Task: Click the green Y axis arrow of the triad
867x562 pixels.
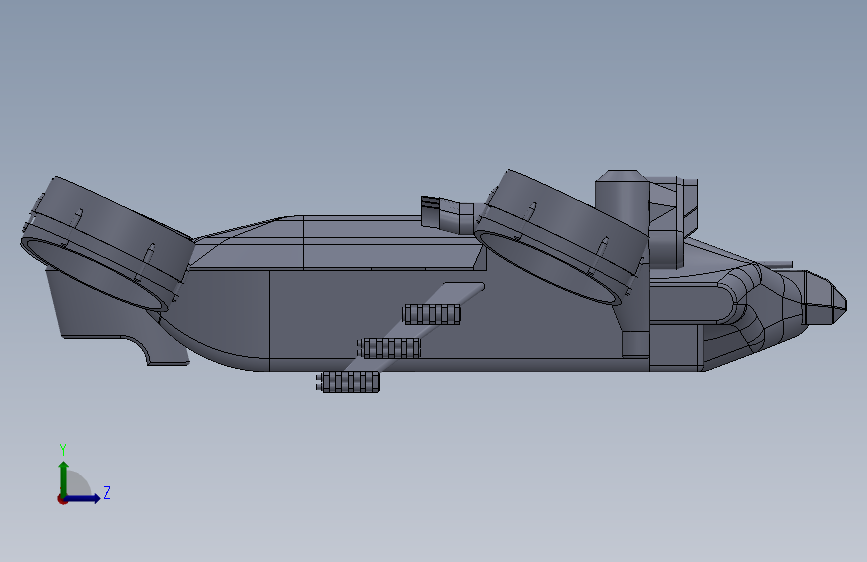Action: point(64,478)
